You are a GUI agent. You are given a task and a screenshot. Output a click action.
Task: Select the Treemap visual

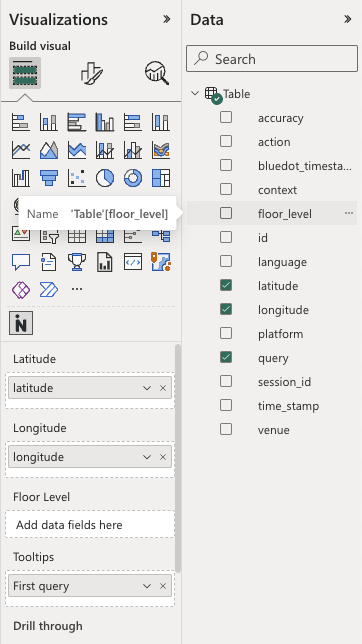pos(161,178)
